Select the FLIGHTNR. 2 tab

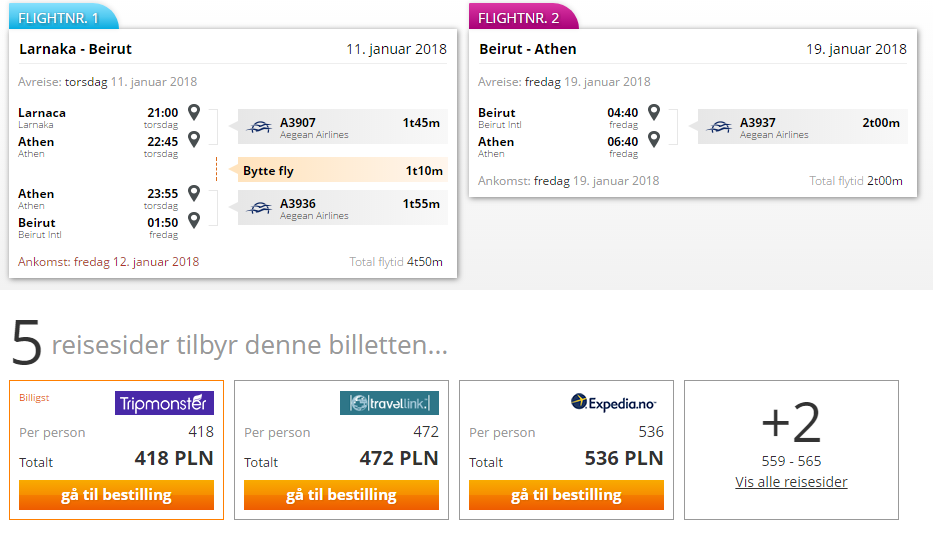pyautogui.click(x=523, y=17)
